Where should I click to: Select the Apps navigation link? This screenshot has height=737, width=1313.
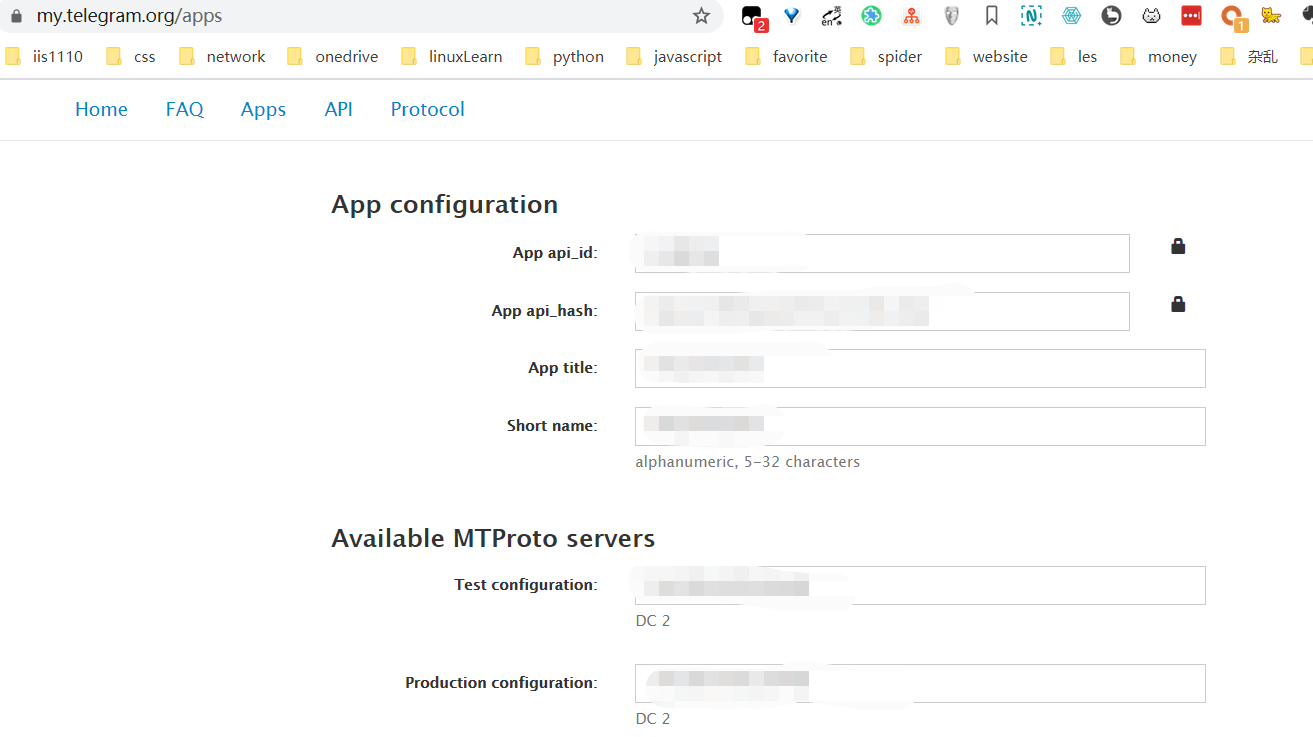coord(263,109)
